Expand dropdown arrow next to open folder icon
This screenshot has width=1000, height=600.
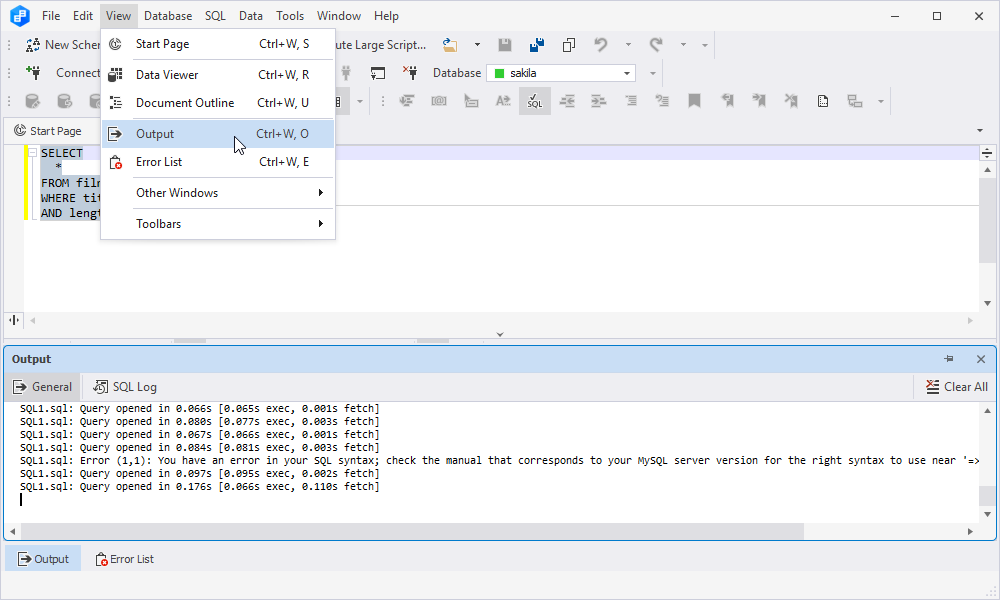coord(477,45)
